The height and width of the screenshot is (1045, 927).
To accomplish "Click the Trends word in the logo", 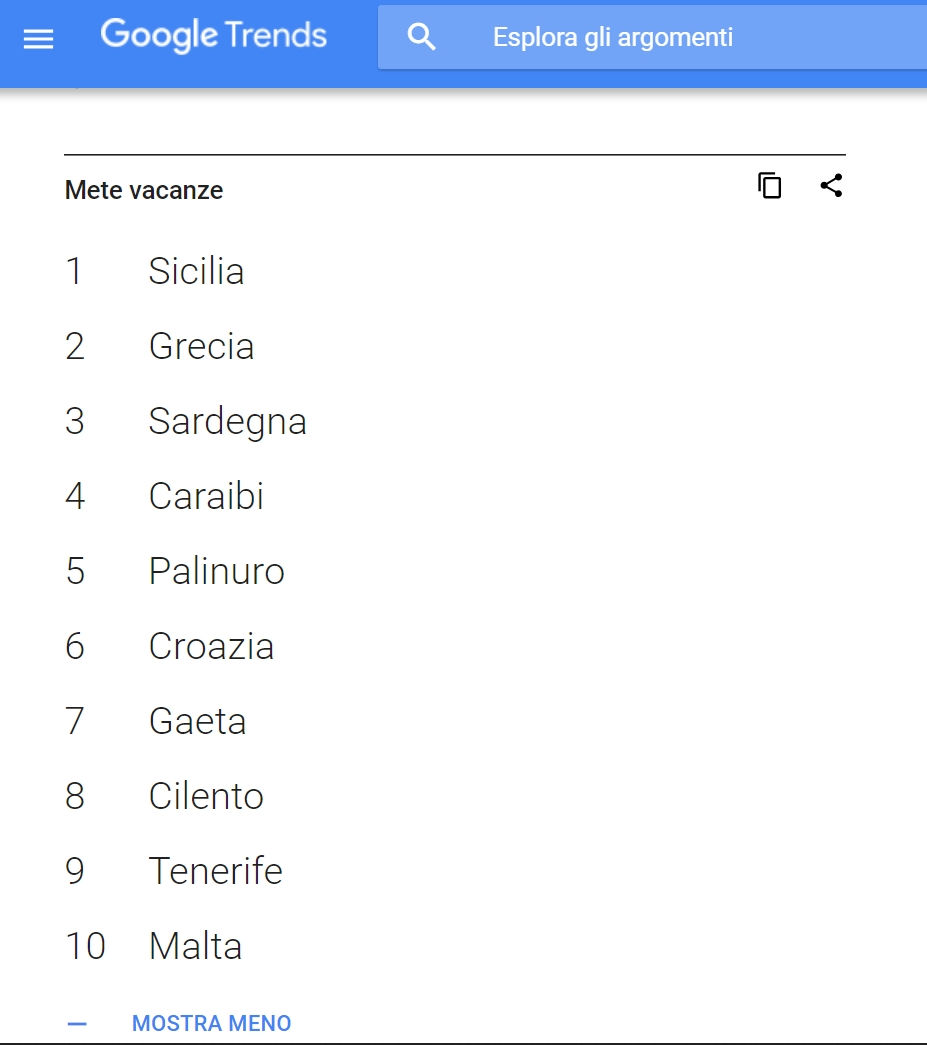I will pos(275,35).
